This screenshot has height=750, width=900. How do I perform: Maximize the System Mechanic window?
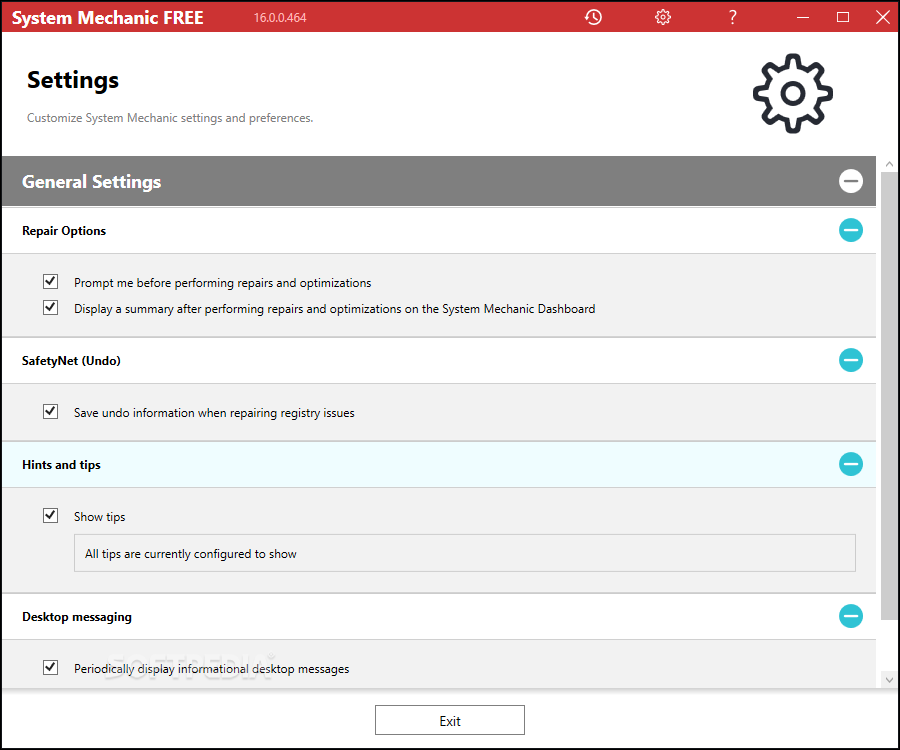pos(843,17)
